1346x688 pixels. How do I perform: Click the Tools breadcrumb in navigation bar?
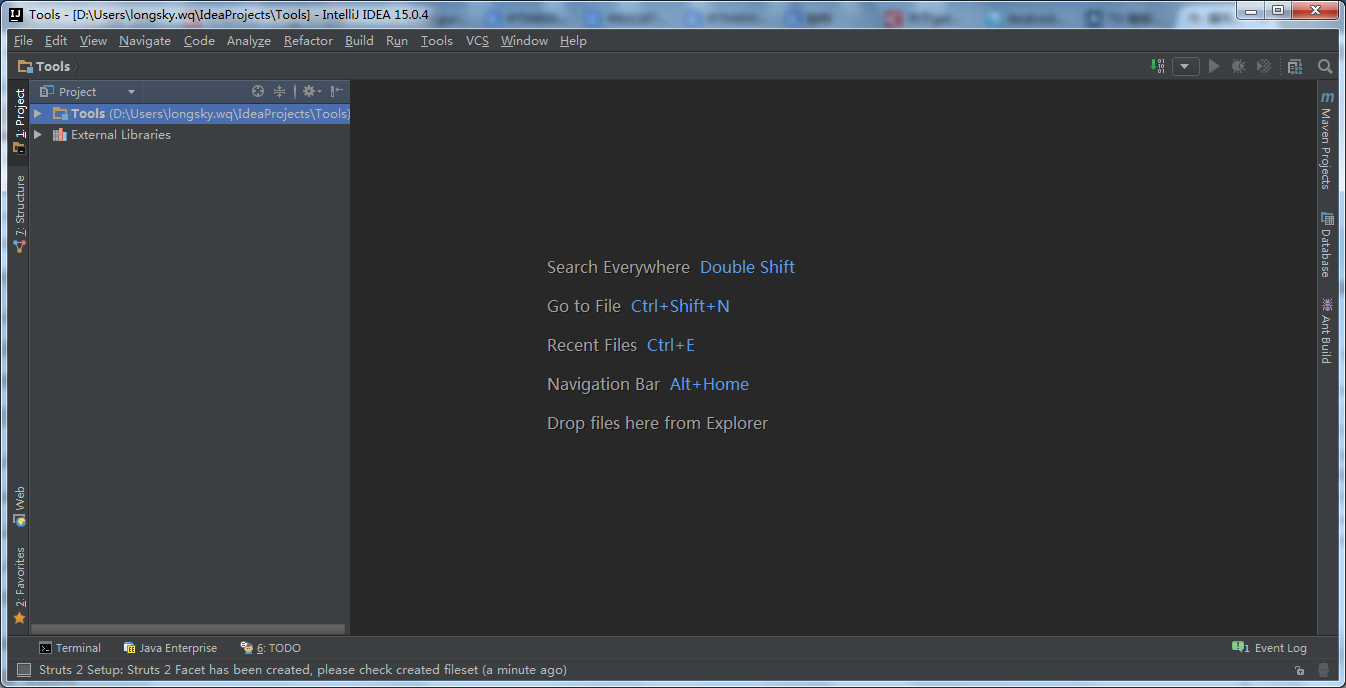(45, 66)
